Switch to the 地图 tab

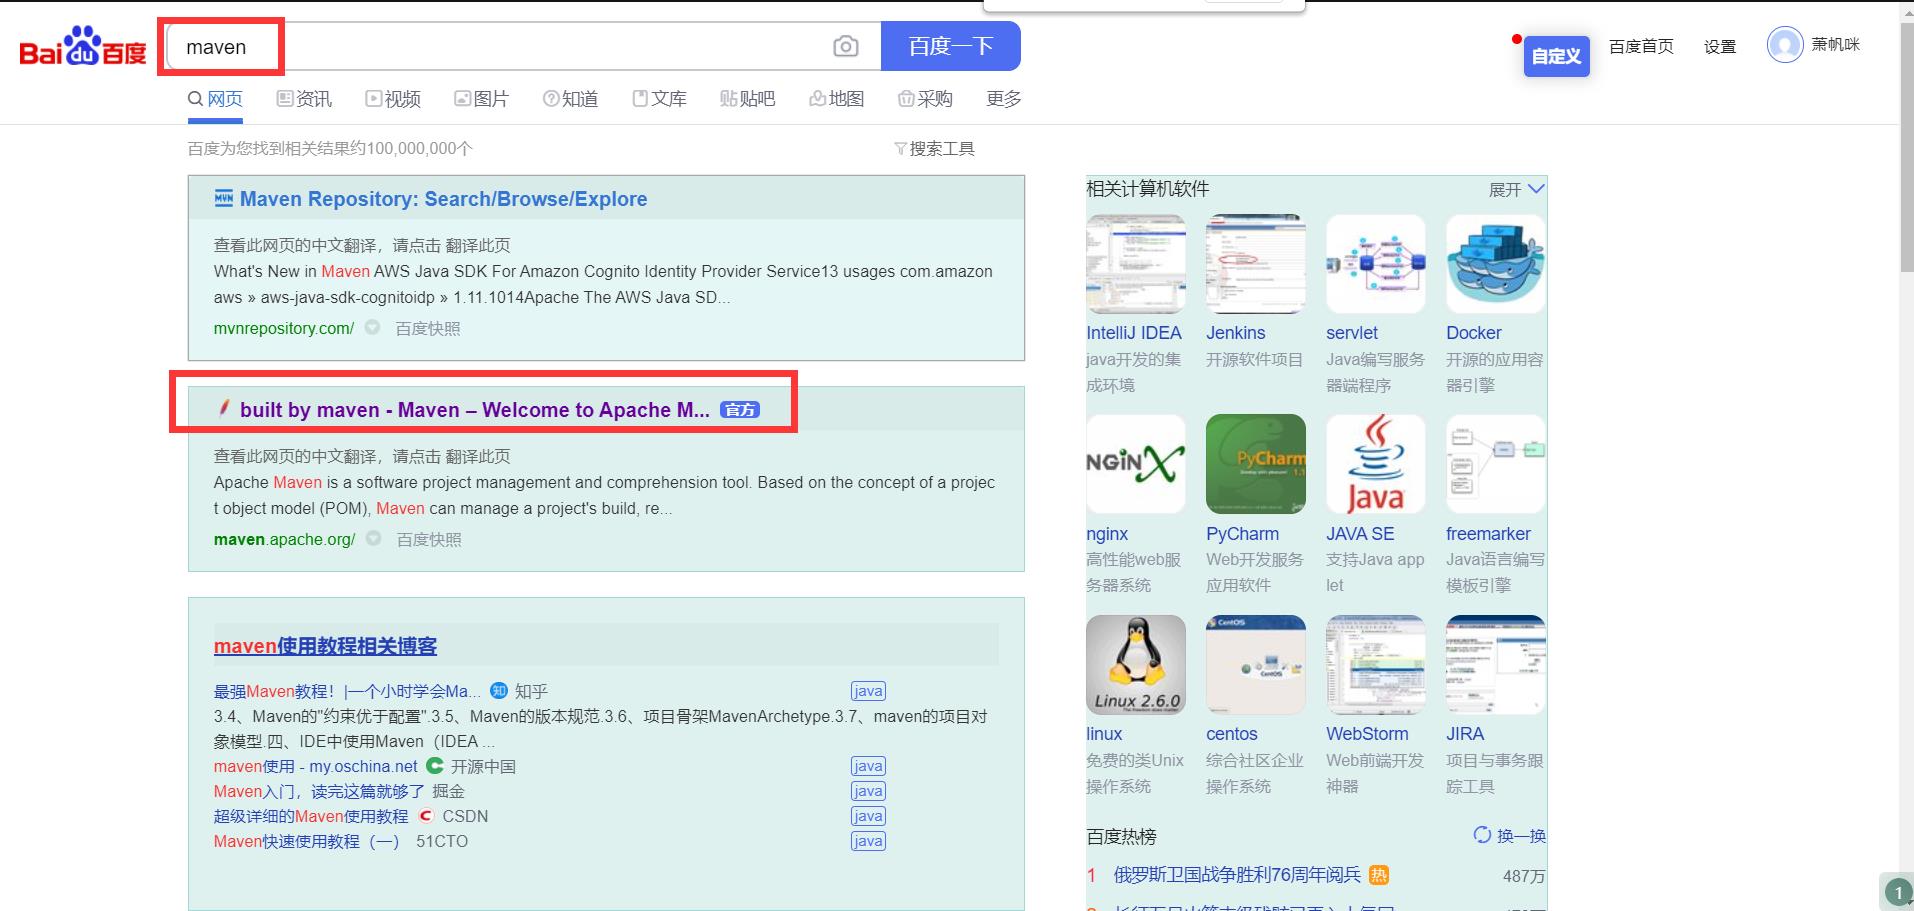(x=836, y=98)
